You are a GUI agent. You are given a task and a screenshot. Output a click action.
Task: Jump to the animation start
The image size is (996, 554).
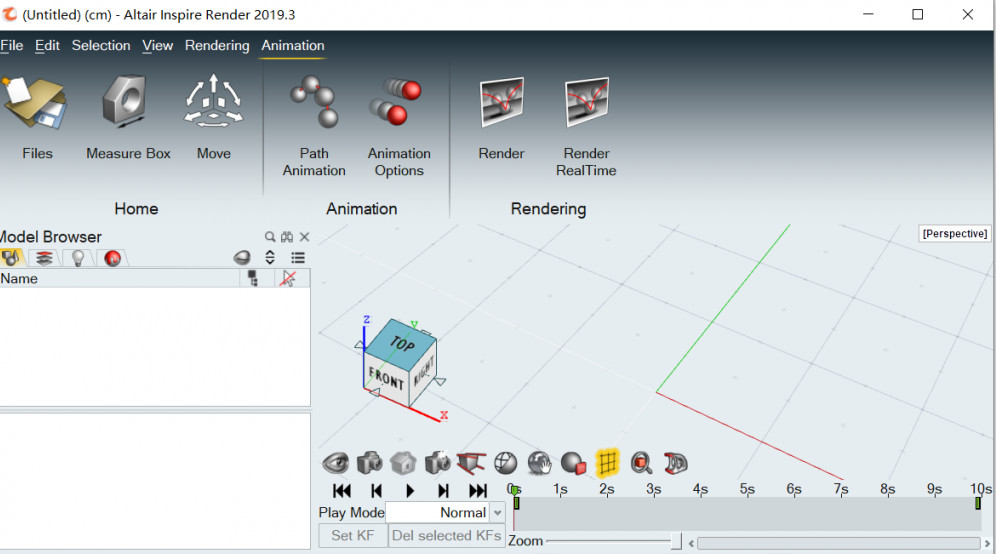pos(342,490)
